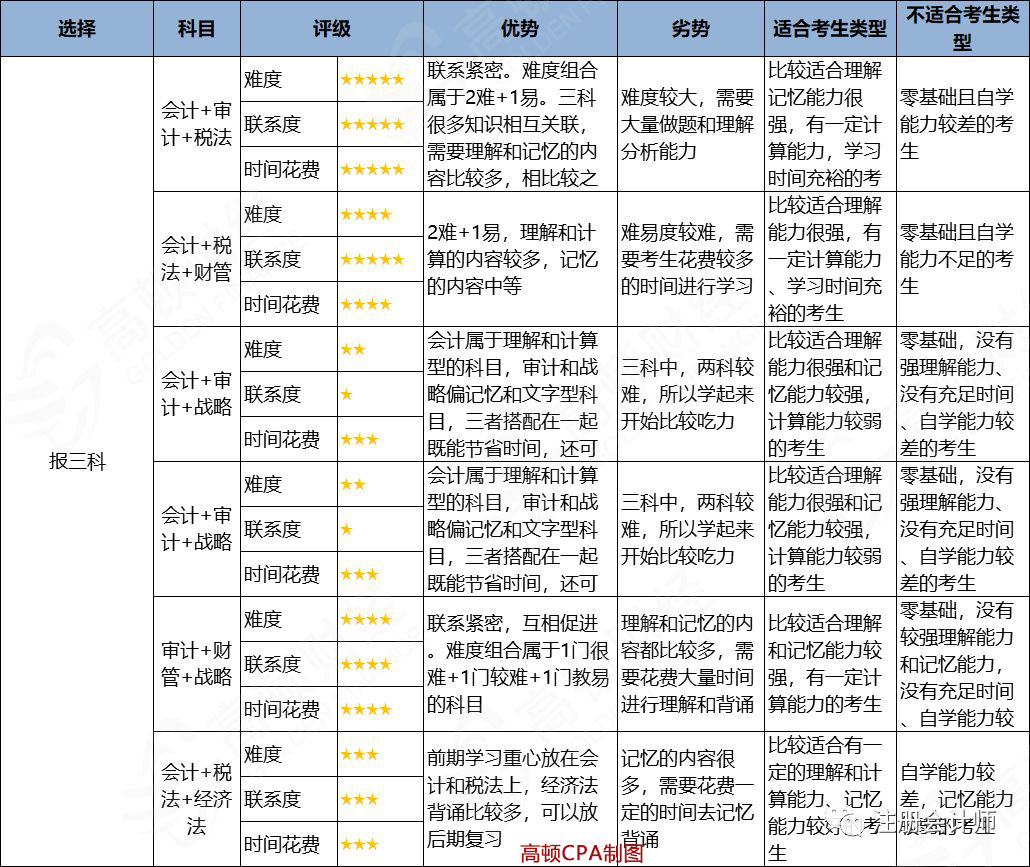Click 难度 five-star rating for 会计+审计+税法
1030x867 pixels.
[372, 80]
